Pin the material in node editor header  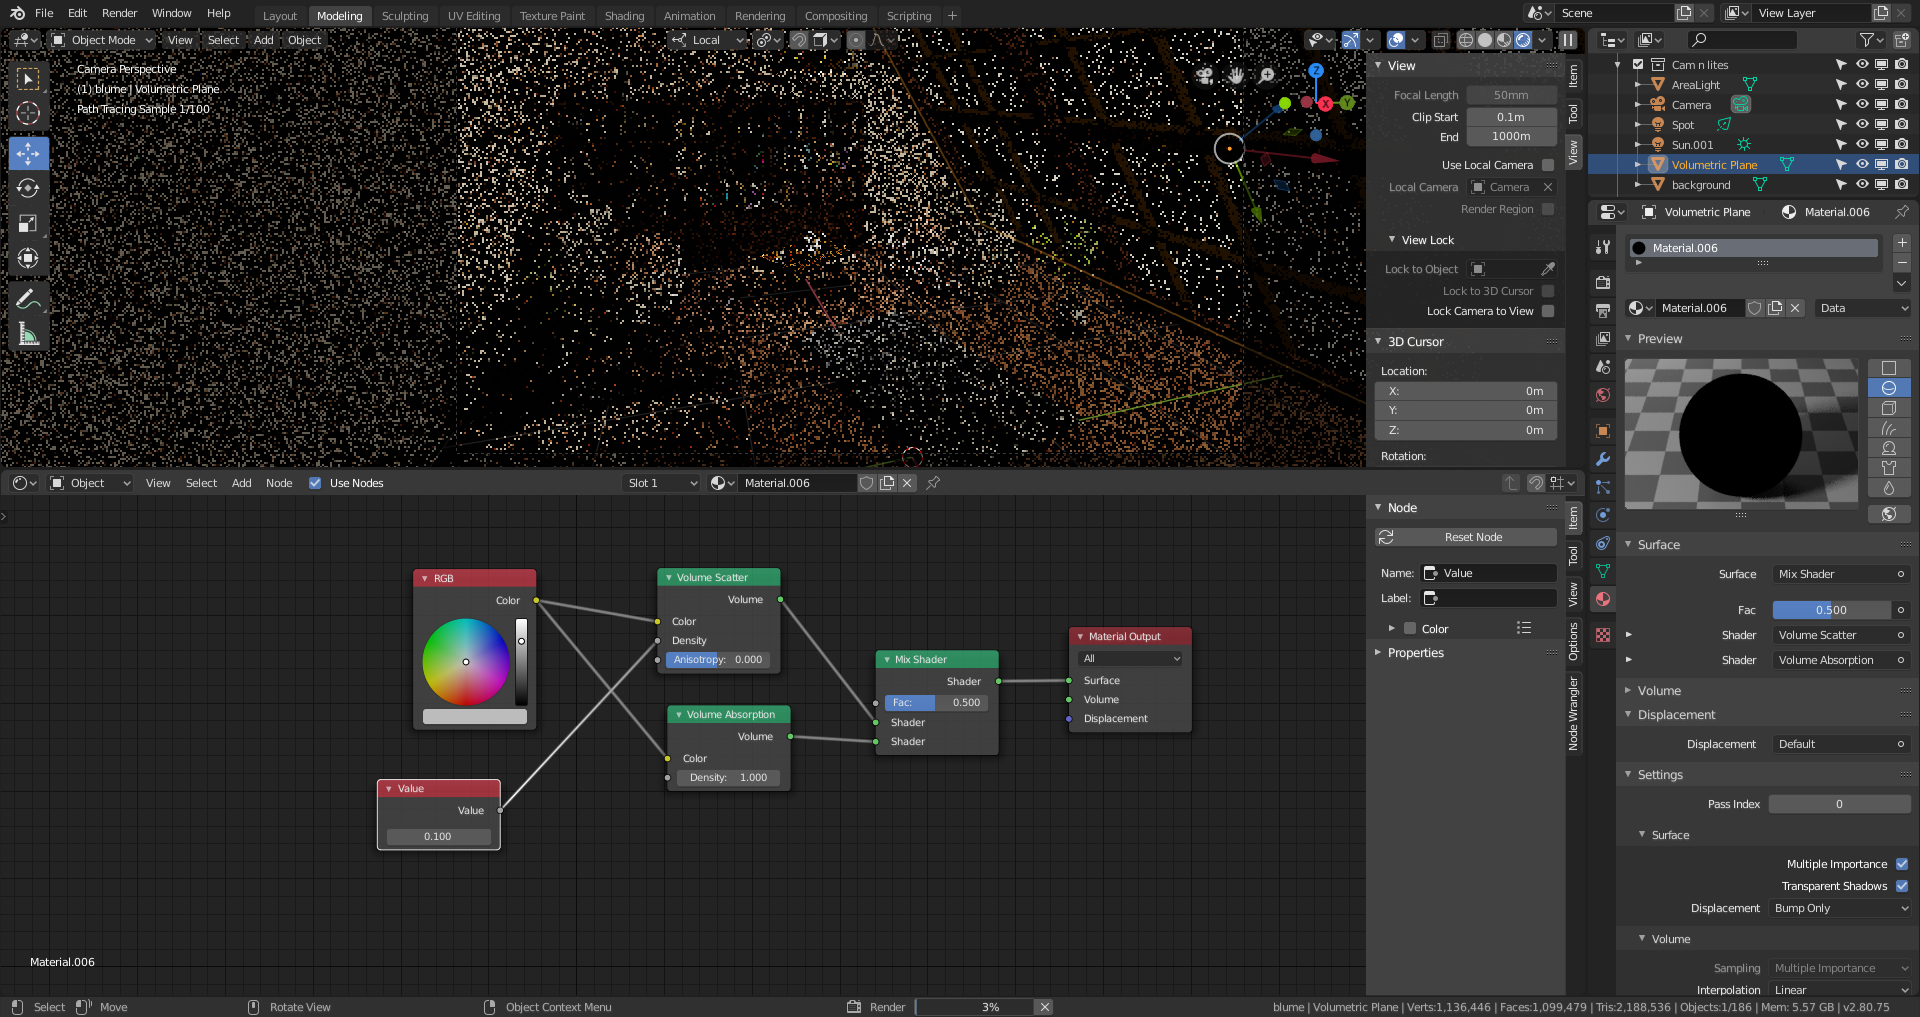click(933, 483)
